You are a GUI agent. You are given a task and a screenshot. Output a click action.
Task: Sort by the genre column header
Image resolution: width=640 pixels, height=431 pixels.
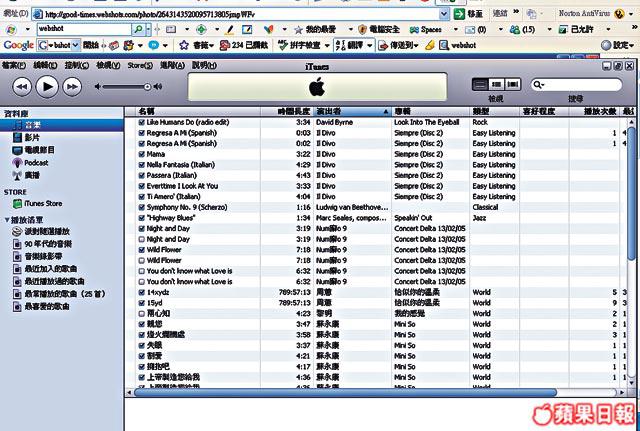[x=495, y=111]
